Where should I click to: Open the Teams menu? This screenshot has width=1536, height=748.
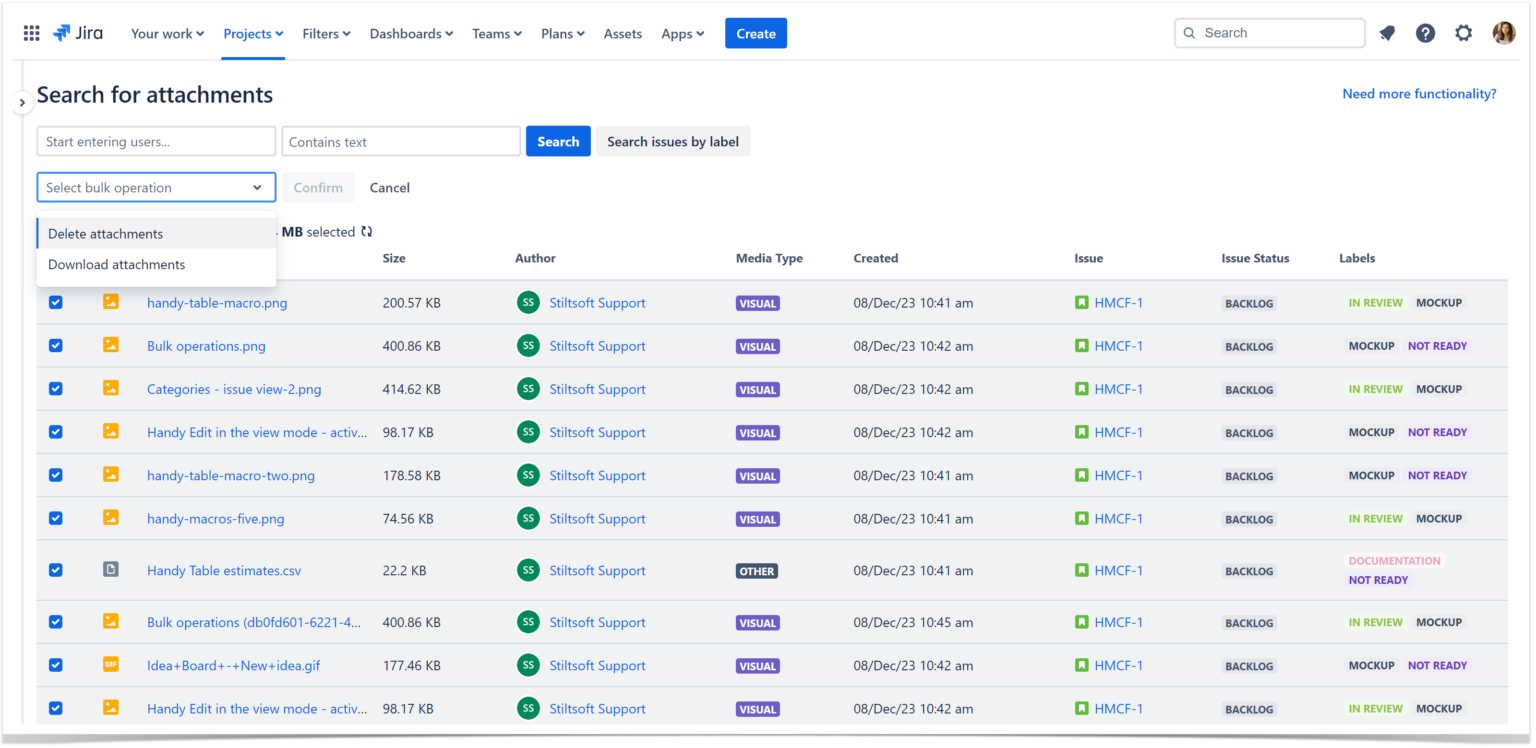[496, 33]
